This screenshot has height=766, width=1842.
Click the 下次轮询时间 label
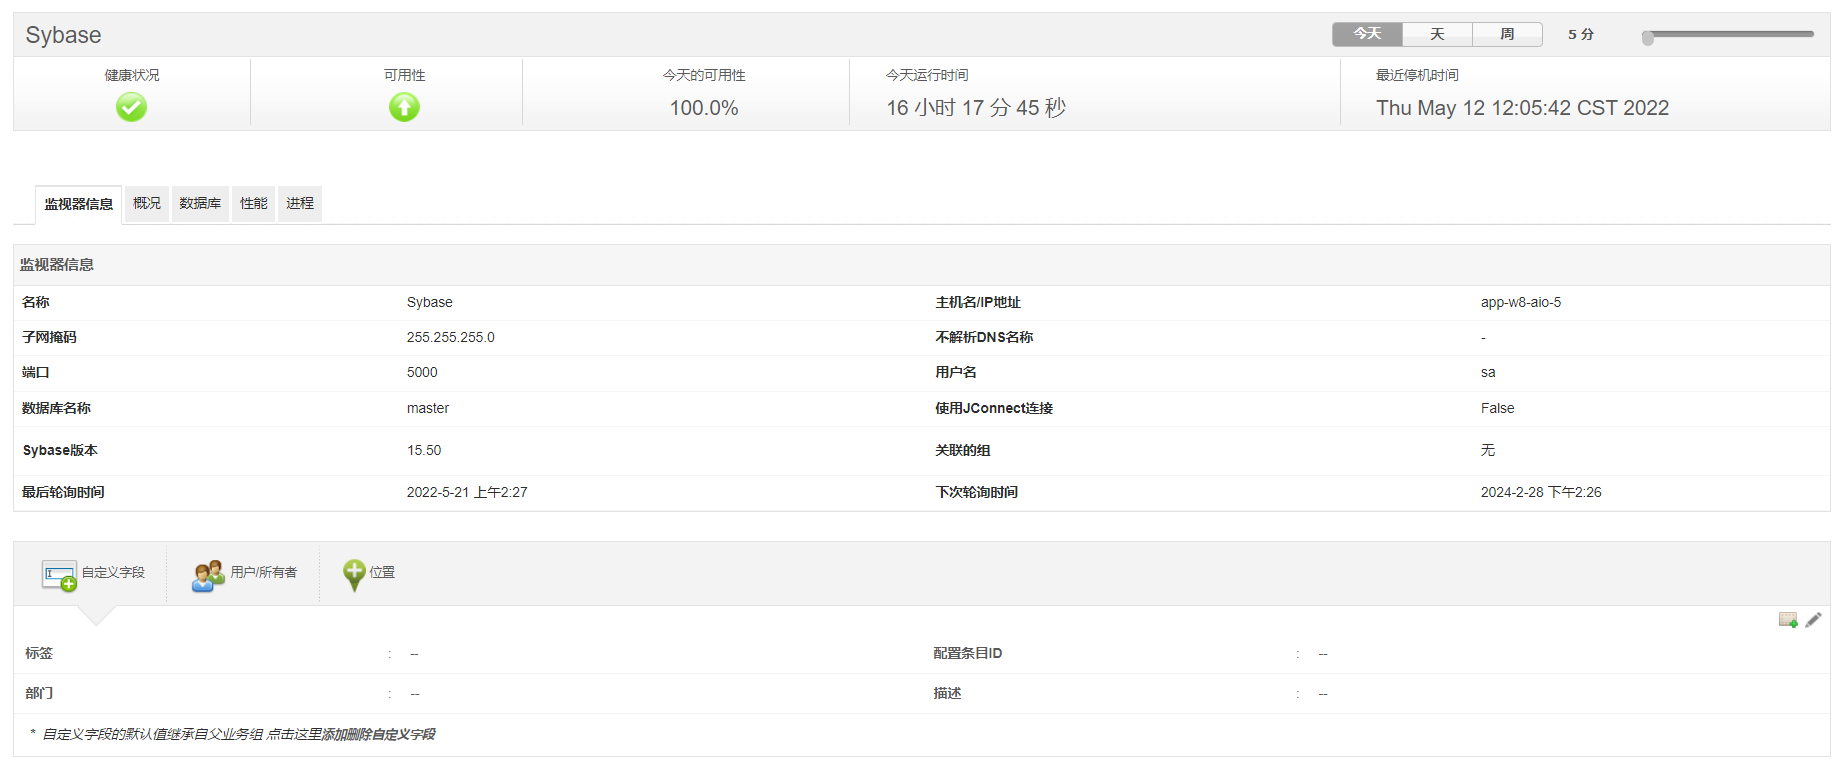[976, 492]
